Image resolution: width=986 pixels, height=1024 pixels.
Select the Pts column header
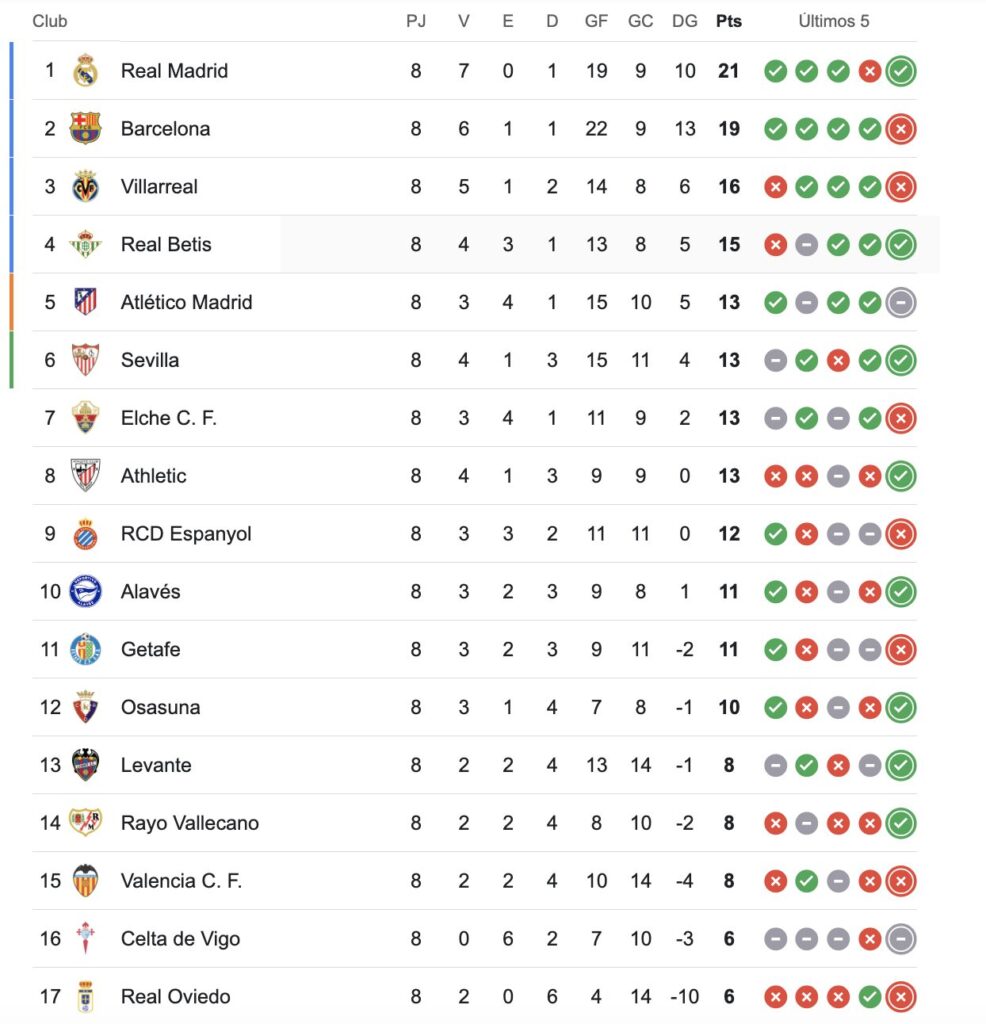point(728,21)
